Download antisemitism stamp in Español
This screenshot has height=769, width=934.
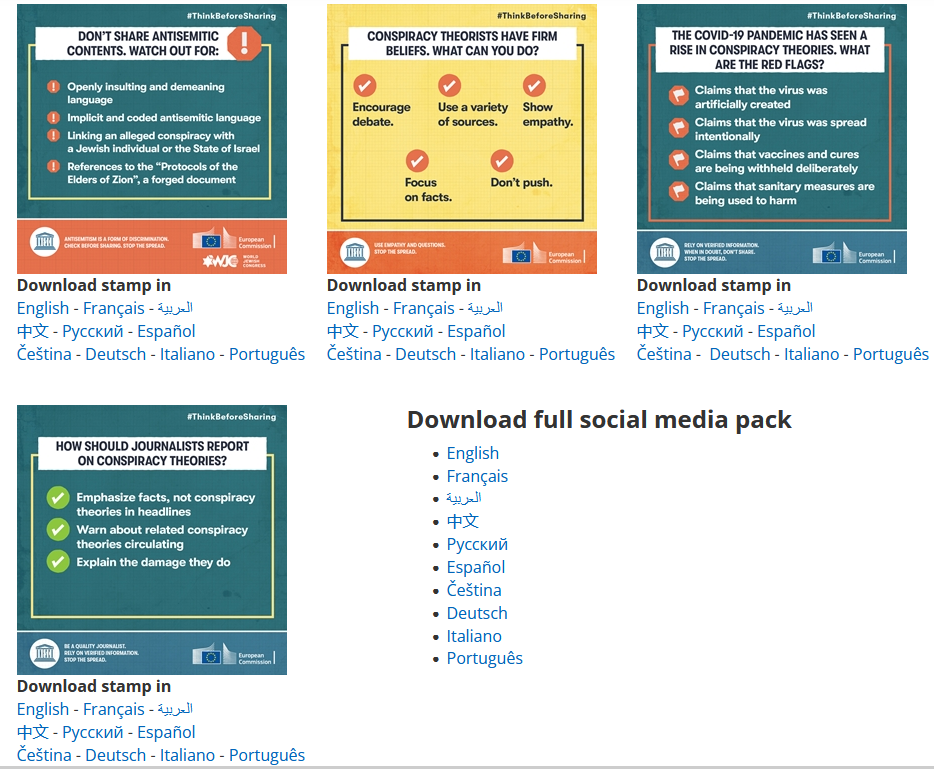166,331
